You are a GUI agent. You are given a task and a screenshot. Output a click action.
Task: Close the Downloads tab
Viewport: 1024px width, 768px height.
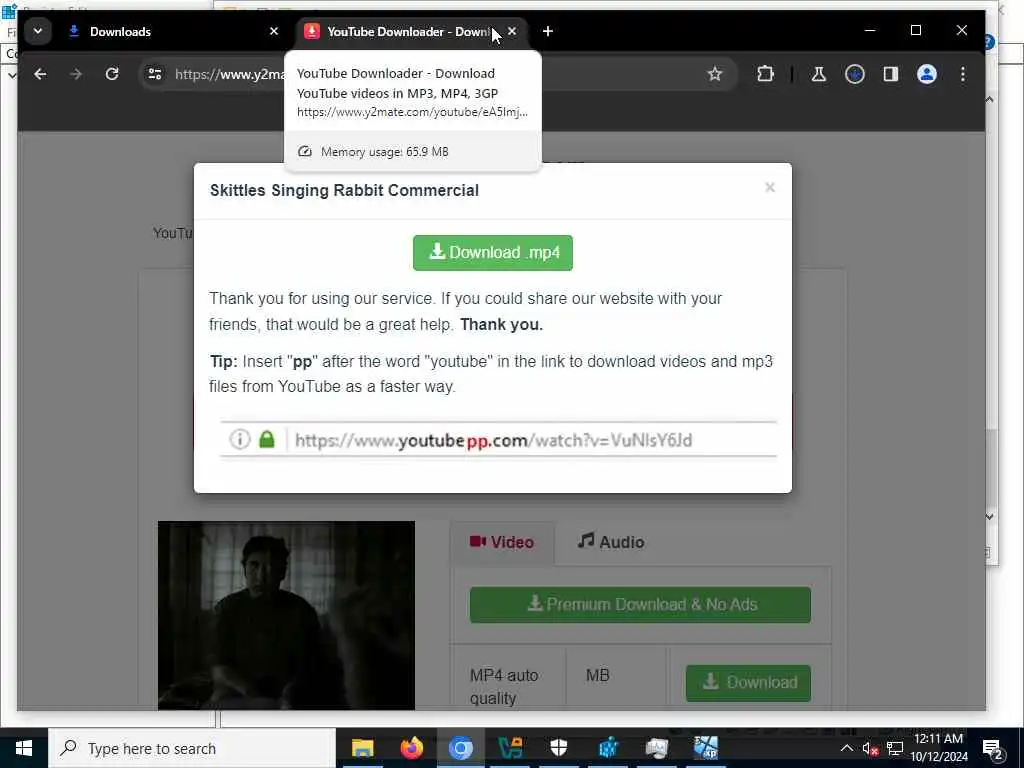click(x=274, y=31)
